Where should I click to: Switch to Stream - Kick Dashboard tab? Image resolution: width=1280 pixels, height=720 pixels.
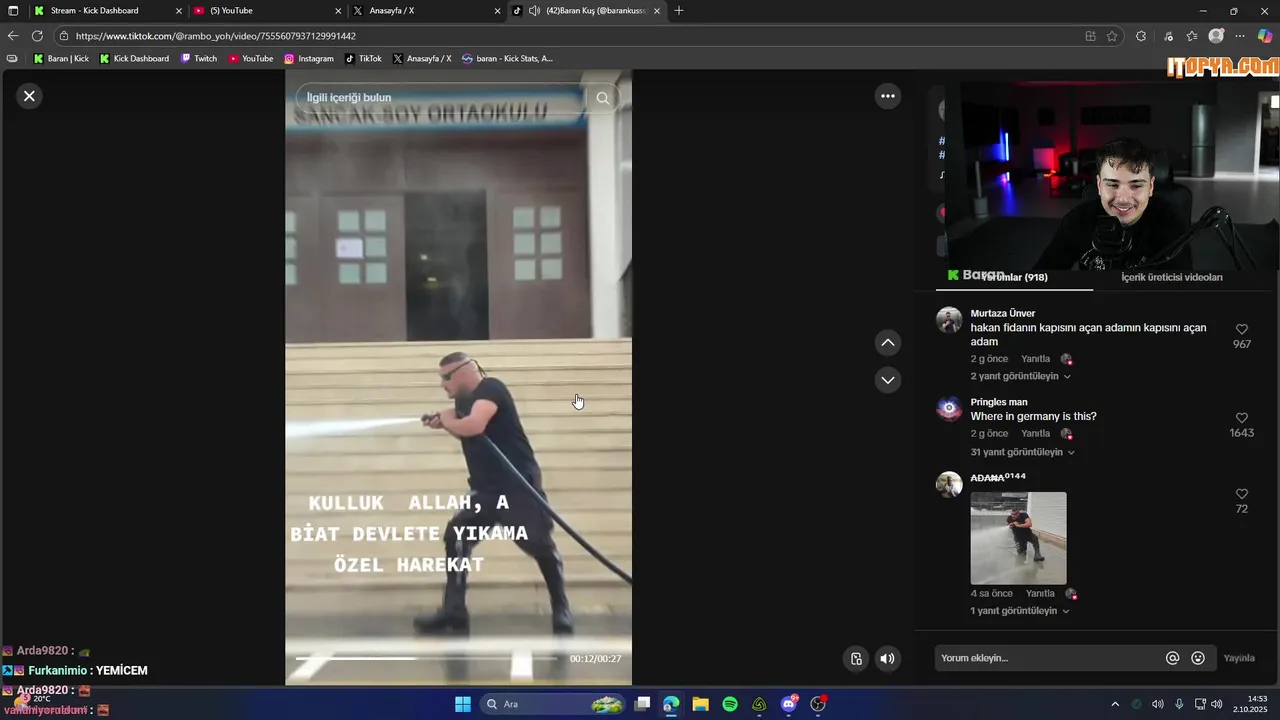[x=108, y=10]
